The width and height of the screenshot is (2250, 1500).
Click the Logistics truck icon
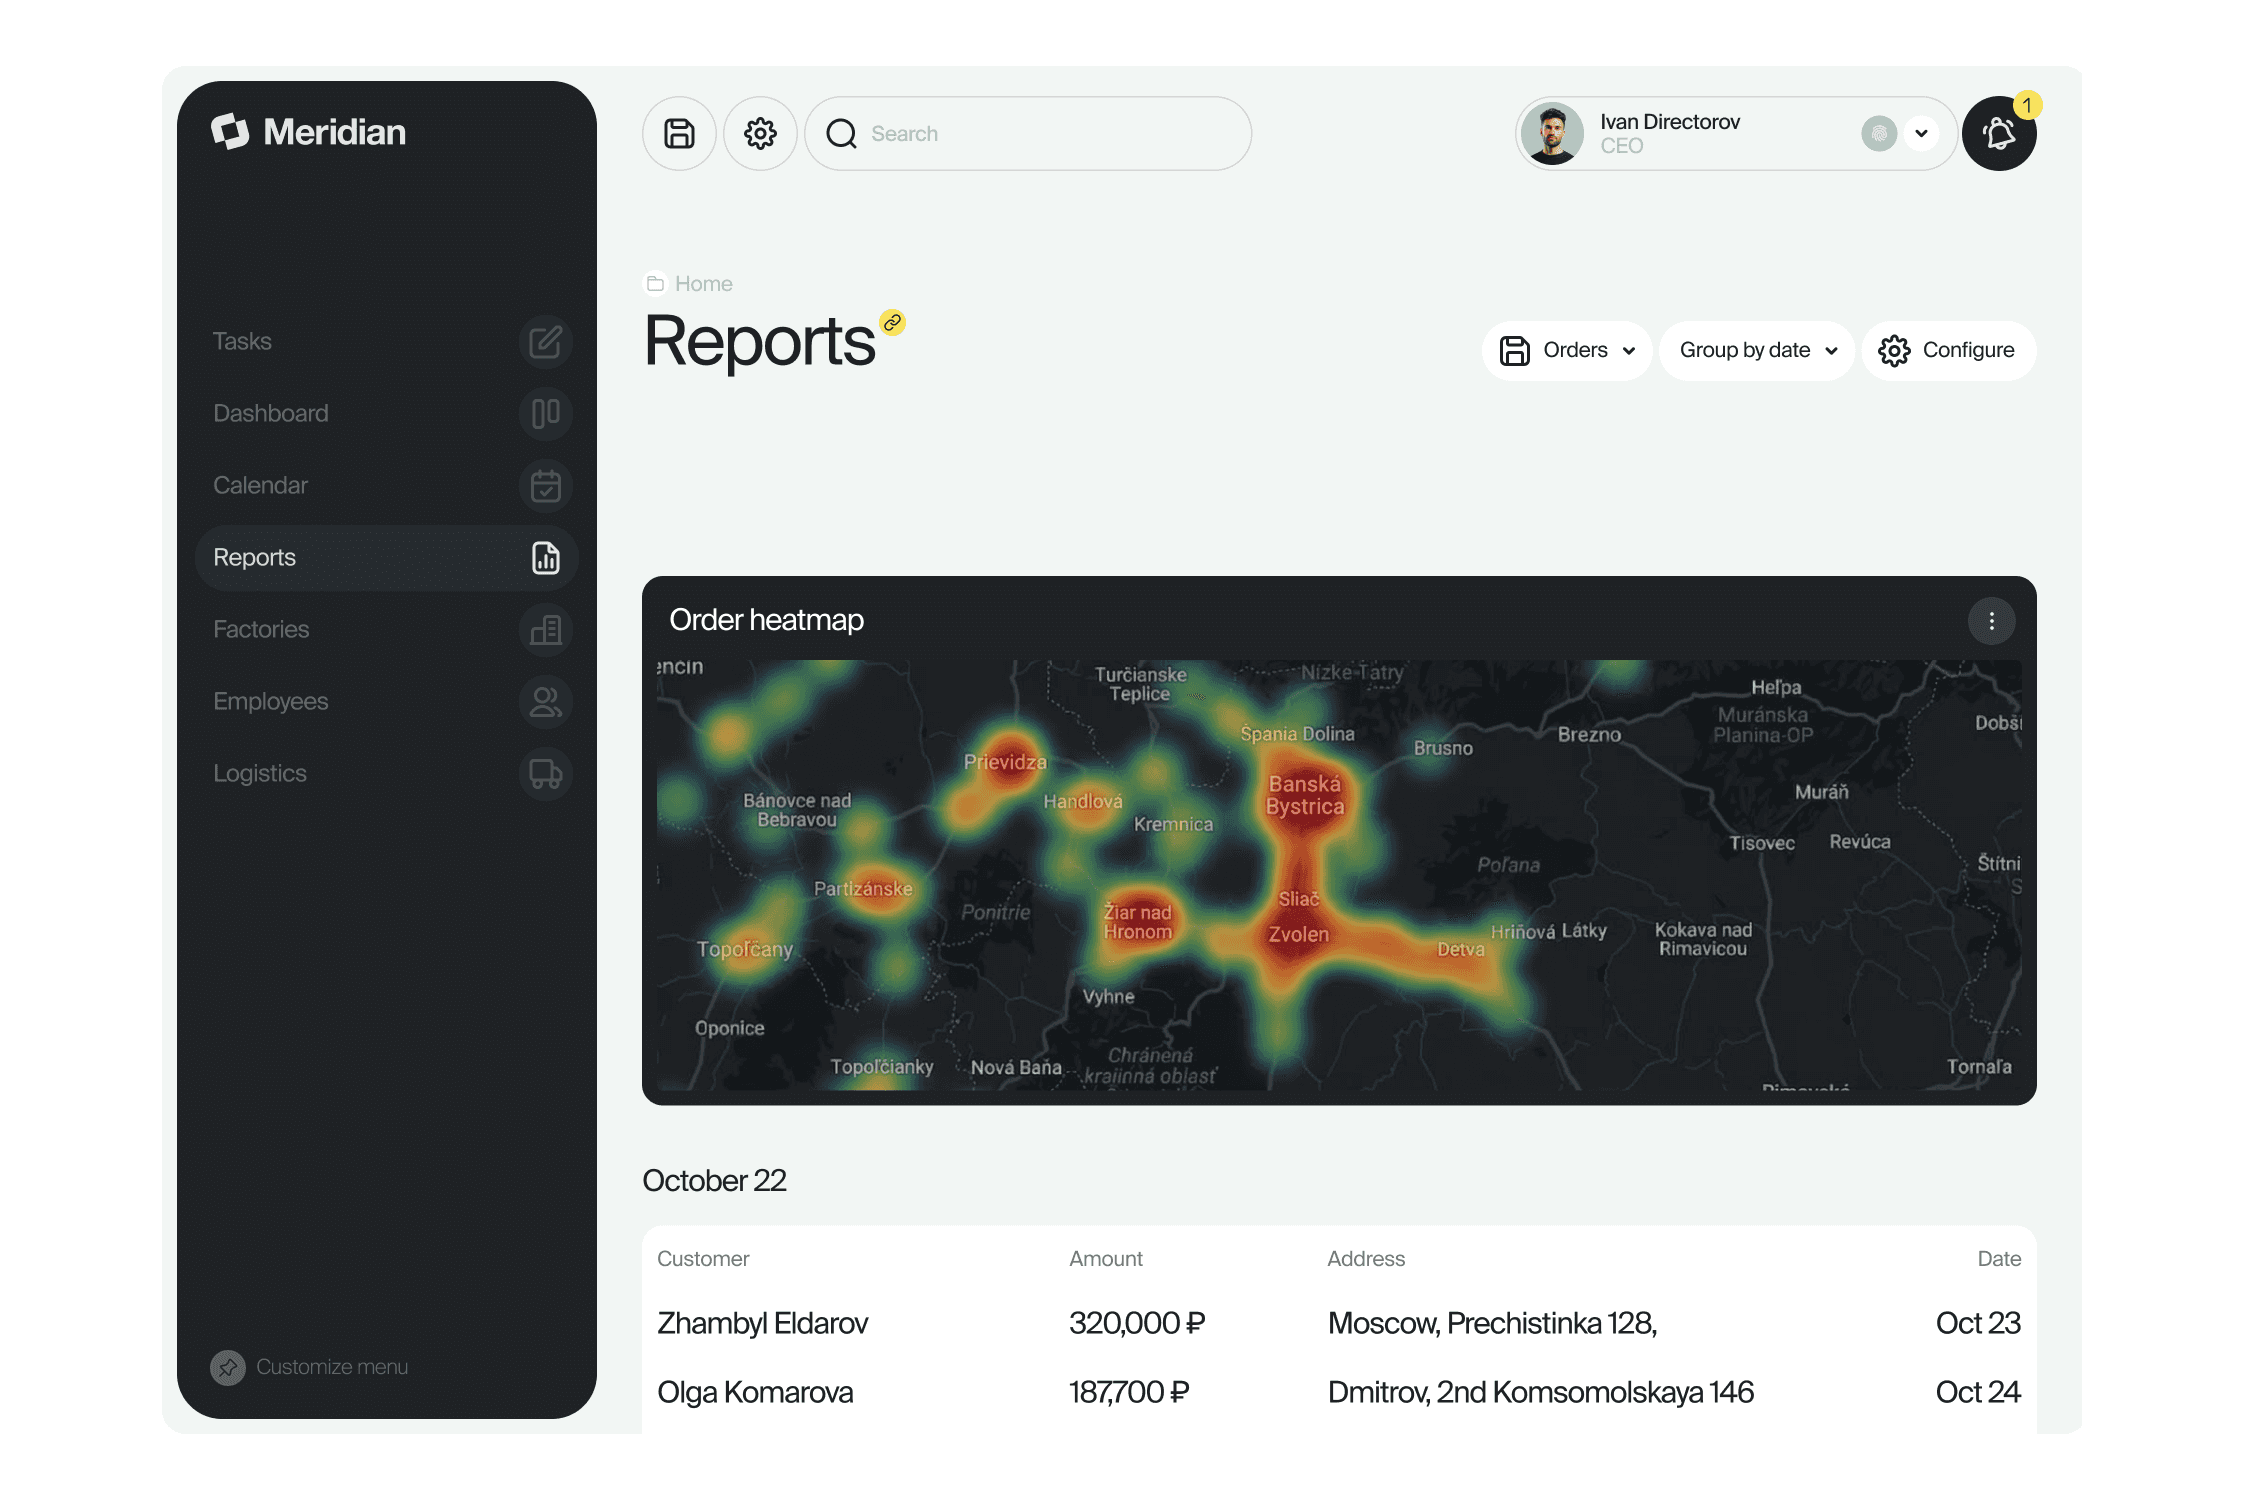[x=545, y=774]
